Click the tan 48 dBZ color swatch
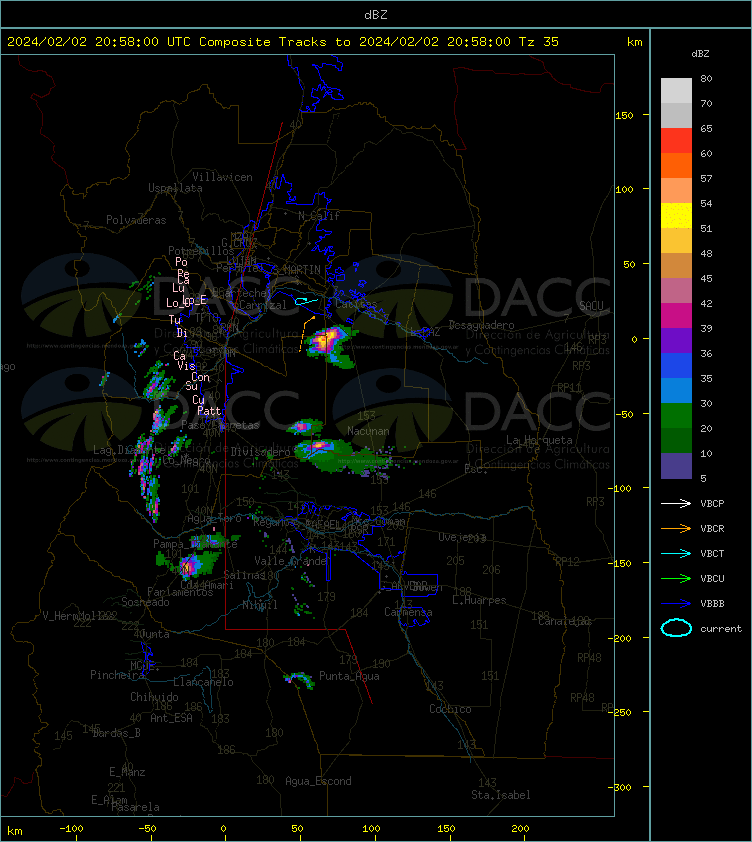Screen dimensions: 752x842 point(676,265)
